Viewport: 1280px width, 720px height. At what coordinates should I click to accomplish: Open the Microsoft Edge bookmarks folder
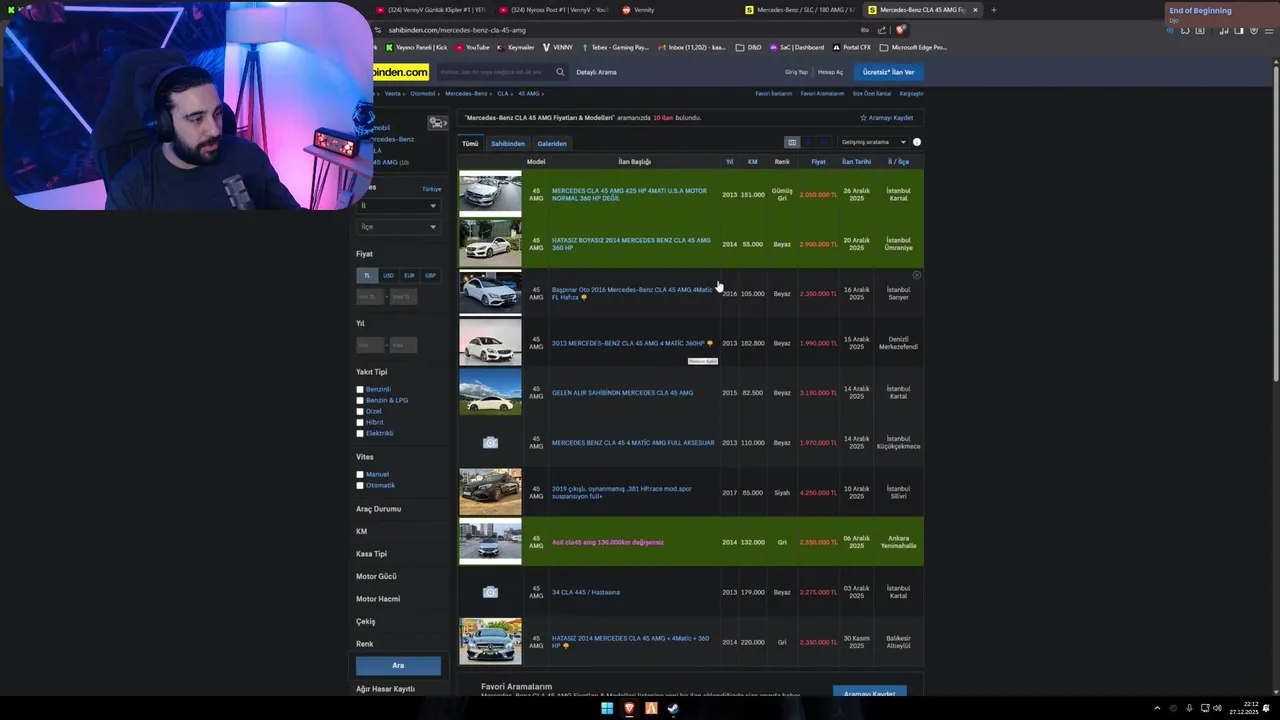pyautogui.click(x=913, y=47)
